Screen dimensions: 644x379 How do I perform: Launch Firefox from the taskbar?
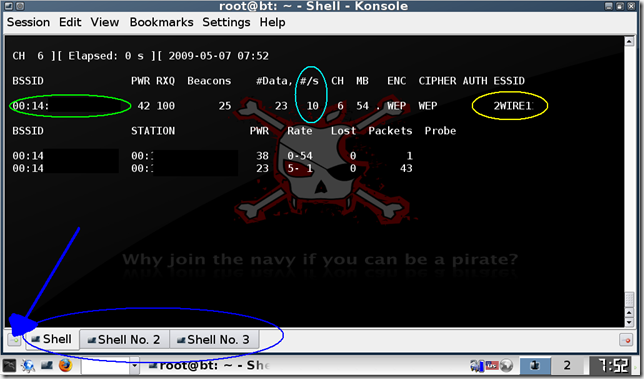point(65,365)
